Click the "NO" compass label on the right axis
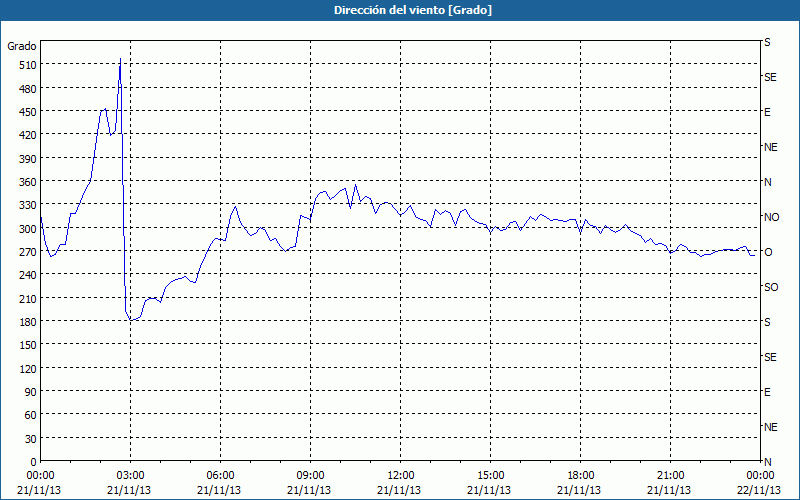 coord(771,217)
